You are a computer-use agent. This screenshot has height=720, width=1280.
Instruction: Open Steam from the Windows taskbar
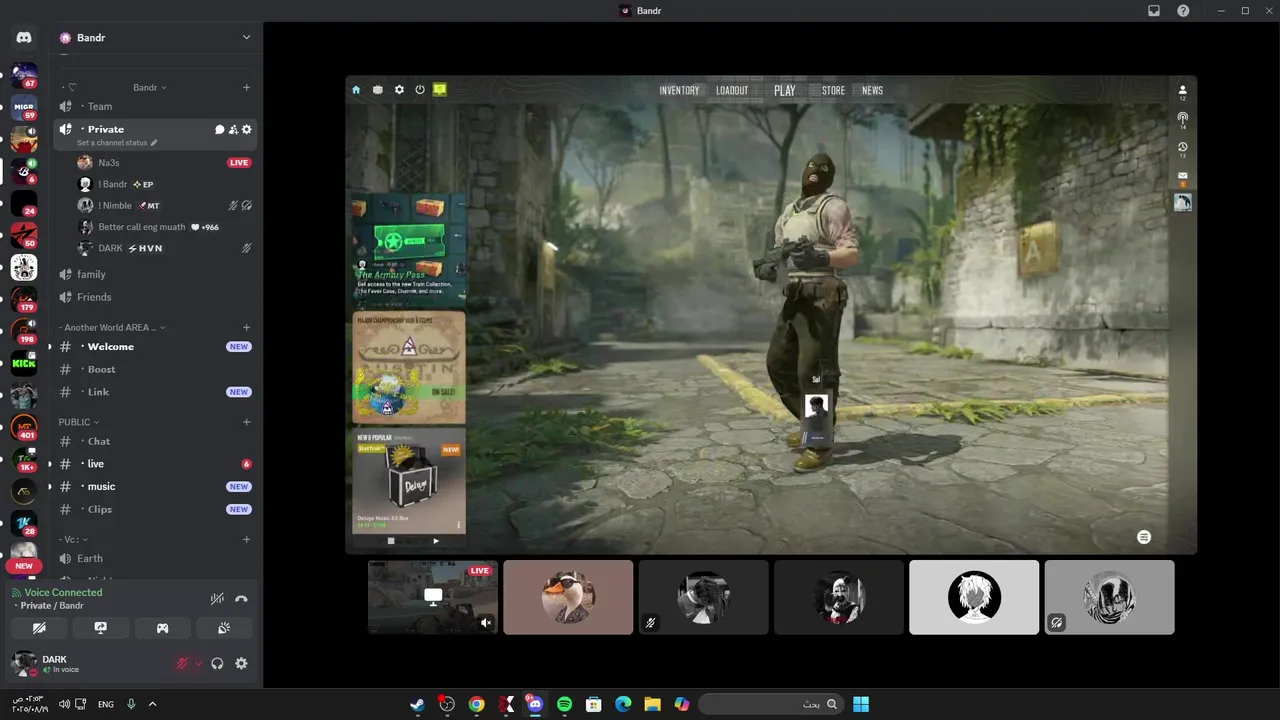tap(417, 704)
